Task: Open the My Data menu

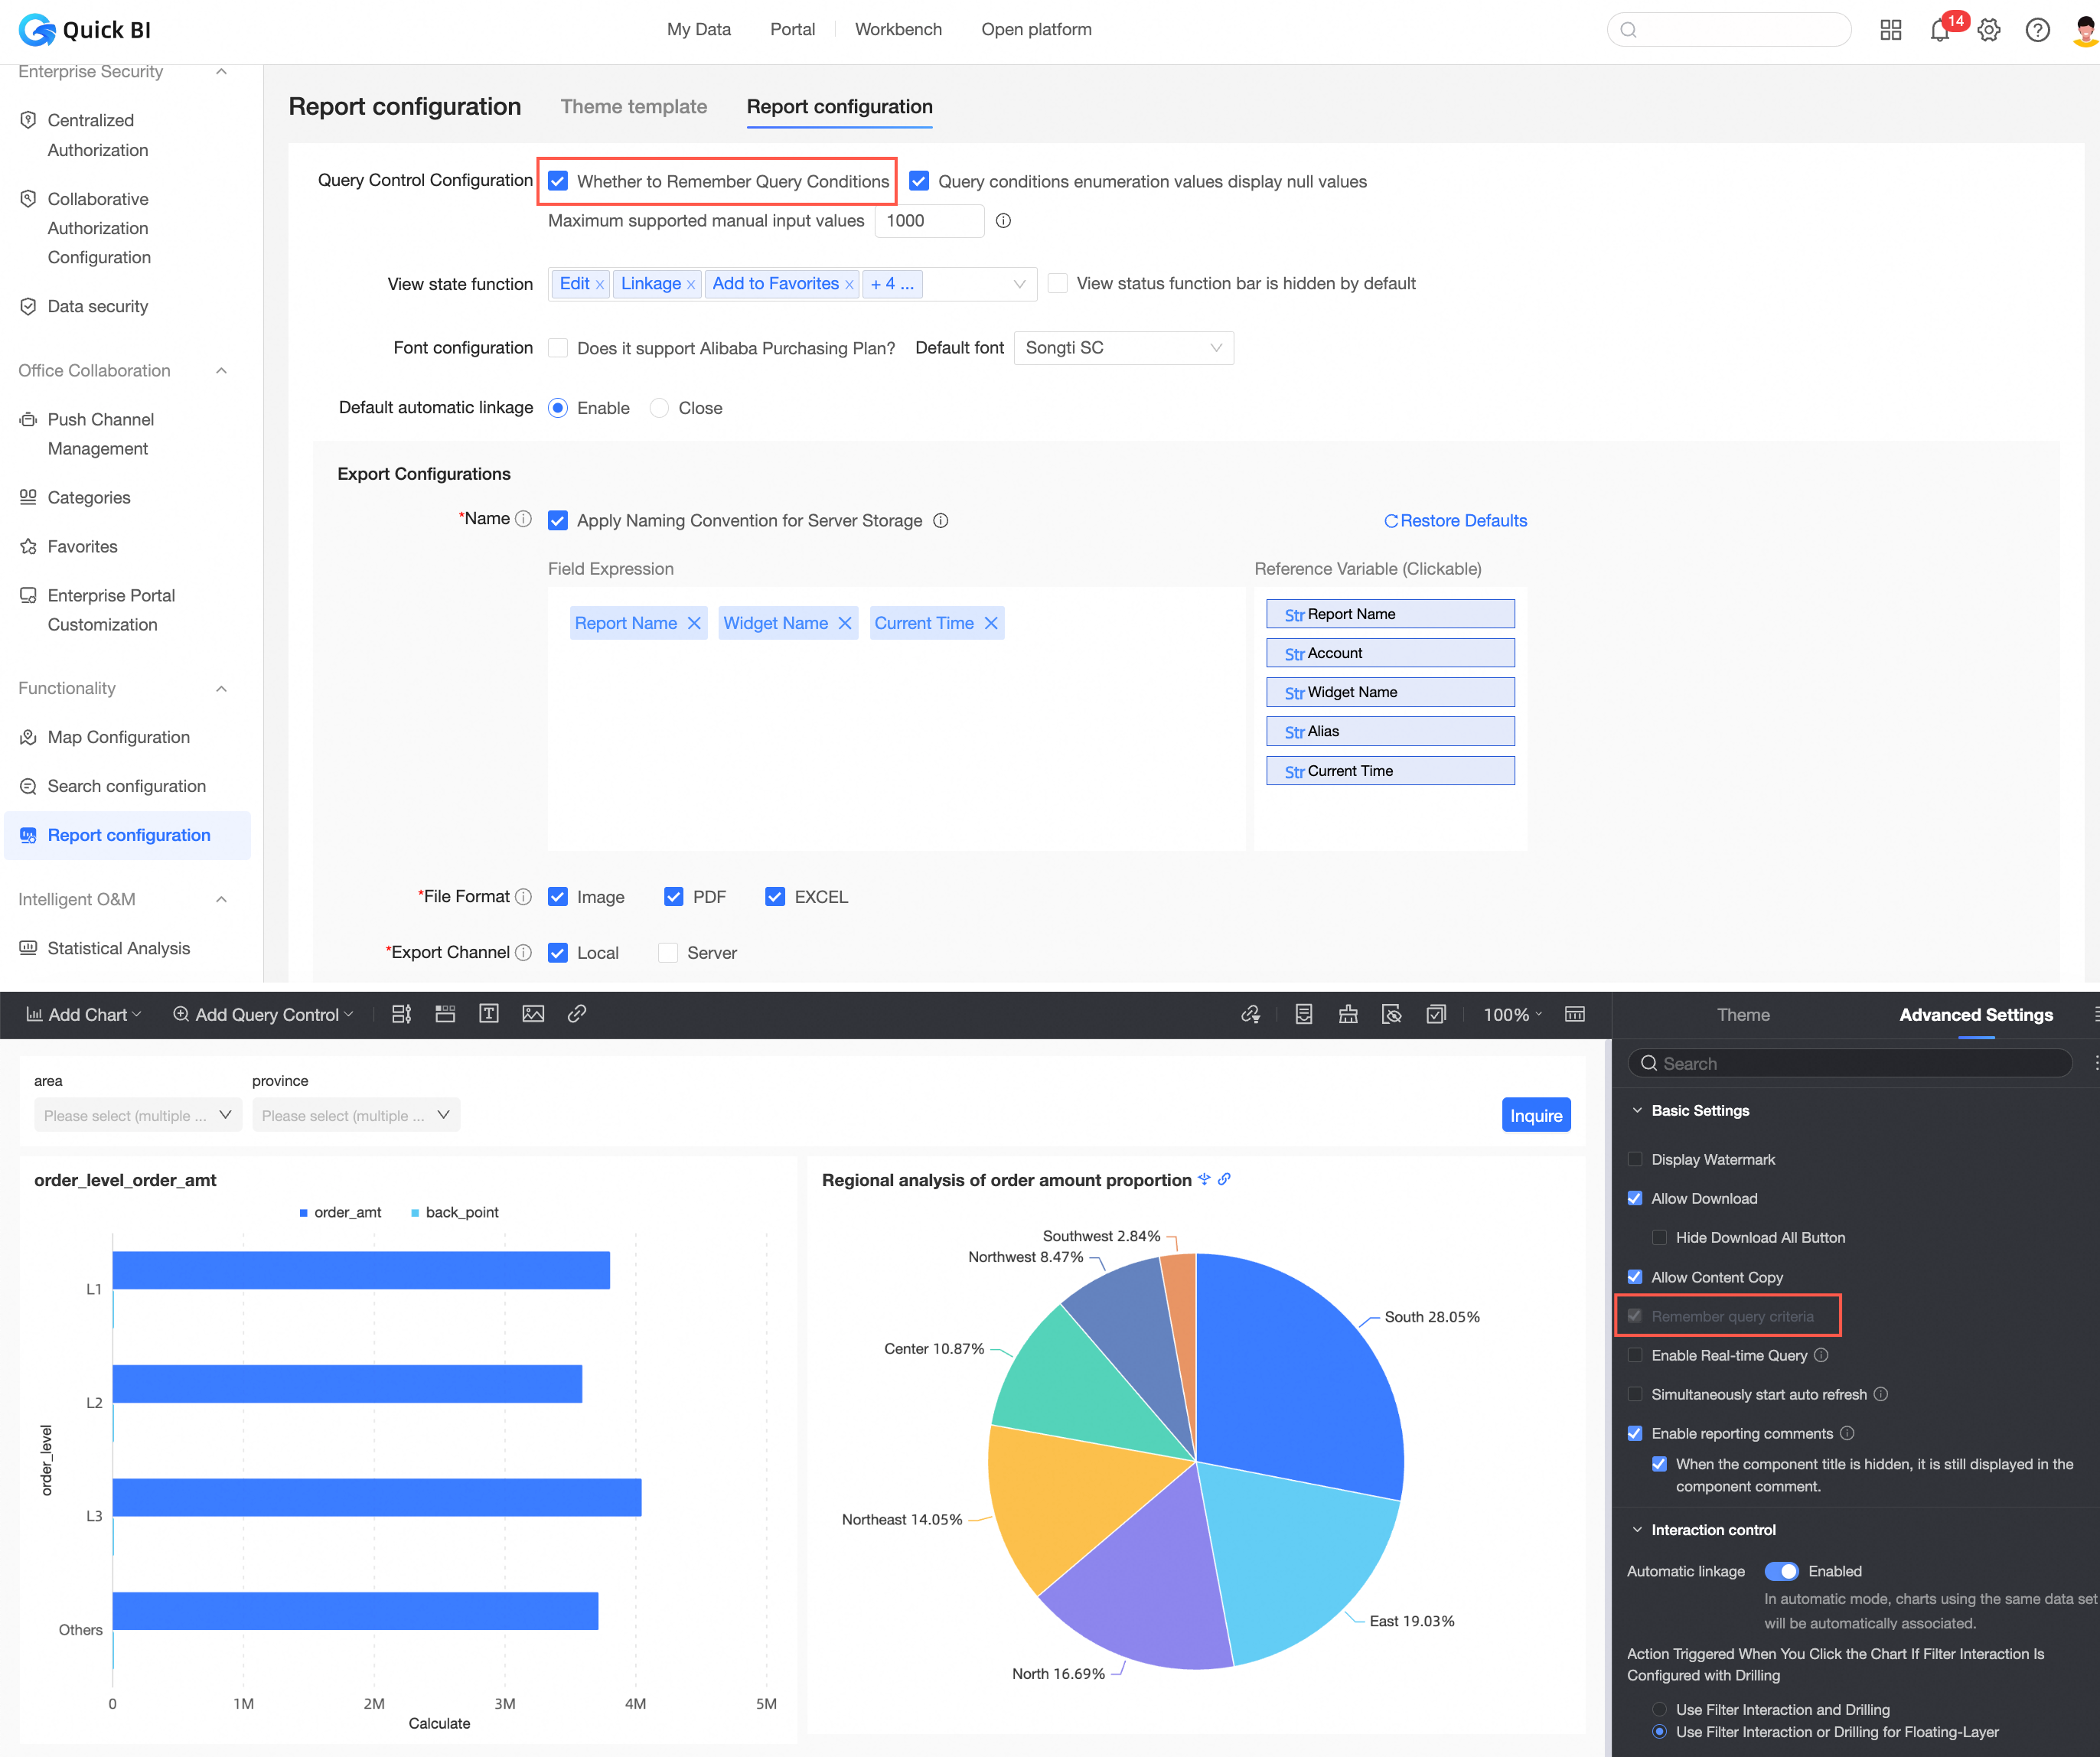Action: pyautogui.click(x=698, y=29)
